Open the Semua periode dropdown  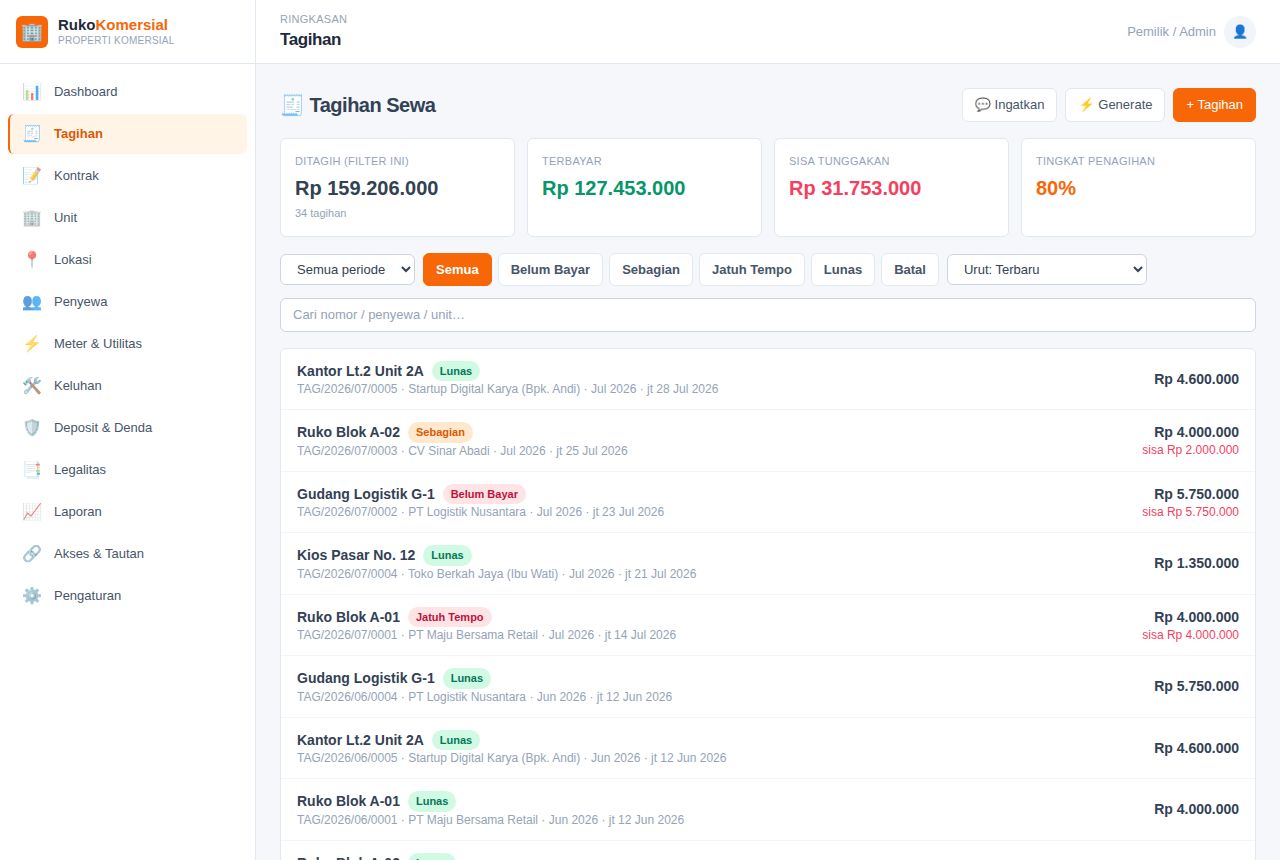(x=348, y=270)
